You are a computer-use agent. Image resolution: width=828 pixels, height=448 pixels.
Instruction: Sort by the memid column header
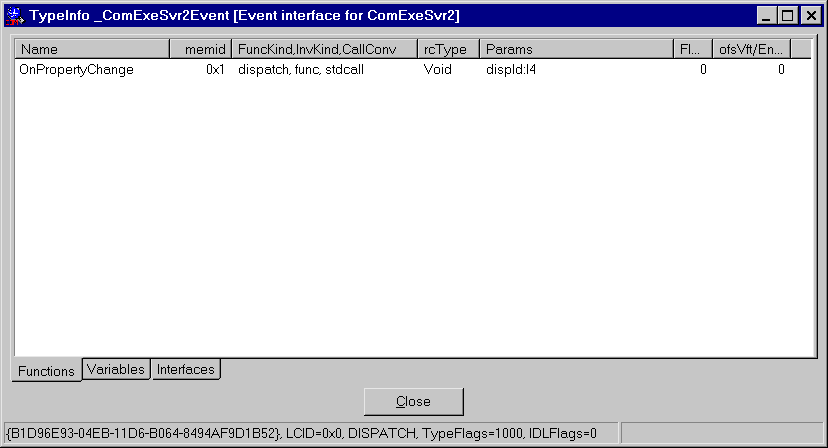click(201, 49)
